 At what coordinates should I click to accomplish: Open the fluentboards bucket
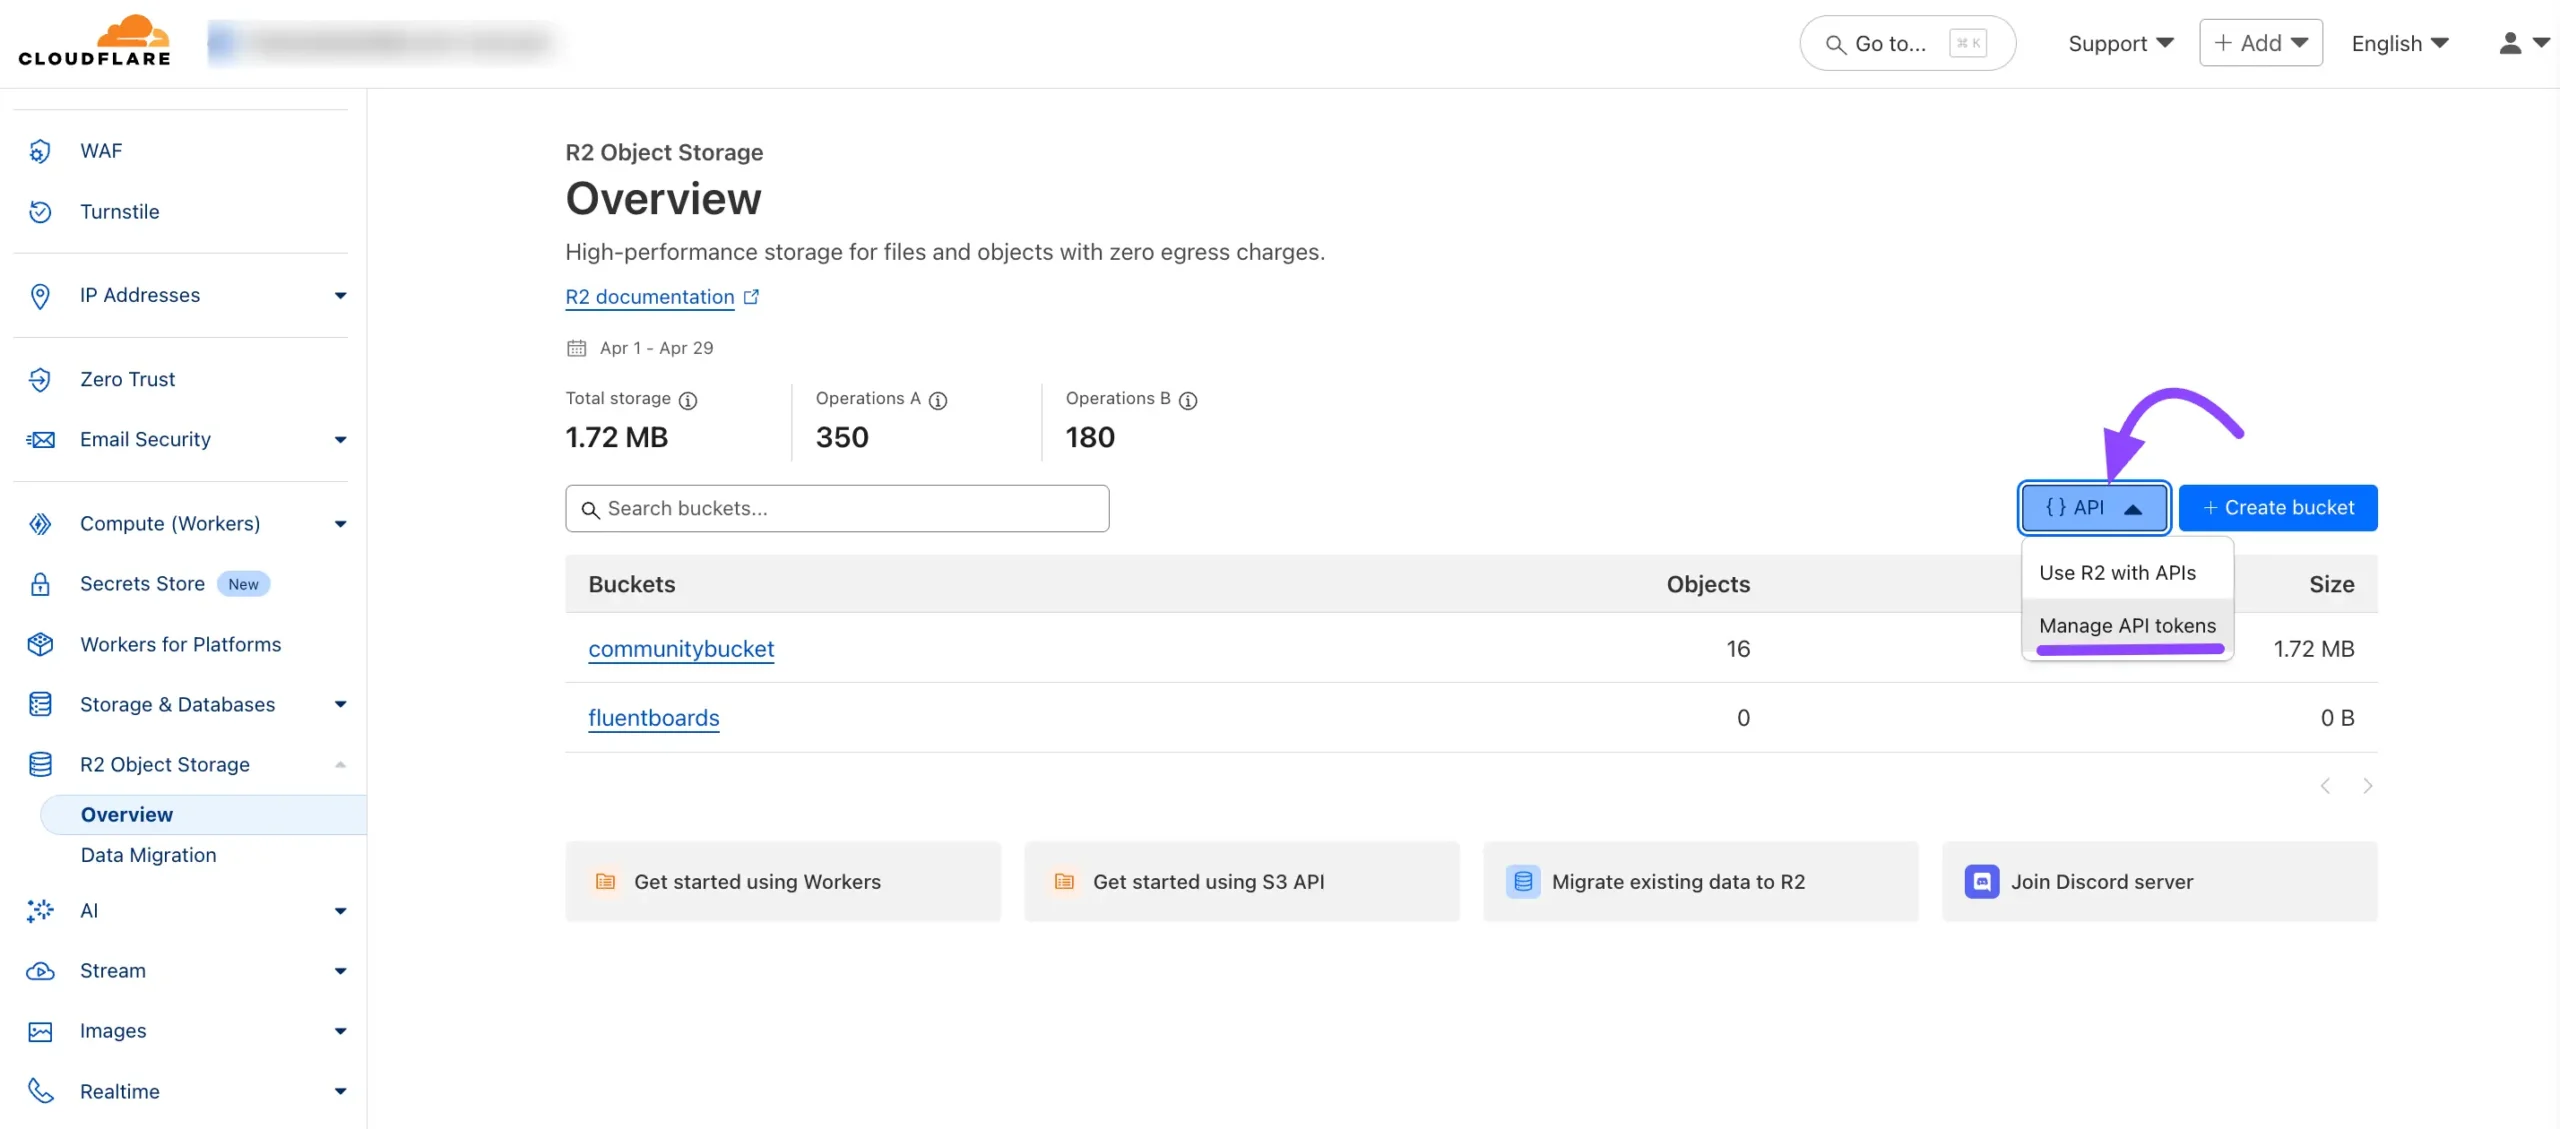[654, 718]
